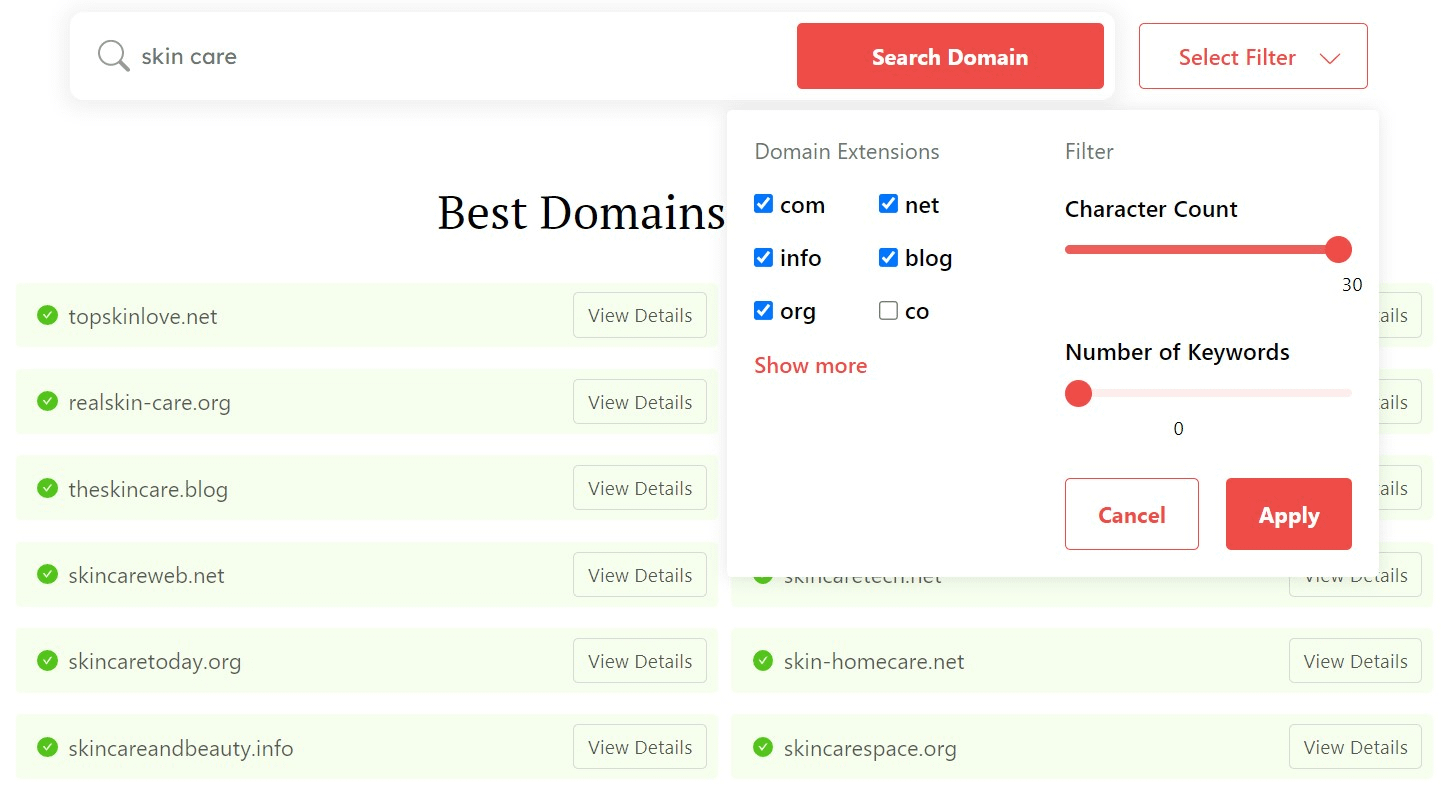Click green check icon beside skin-homecare.net

coord(763,661)
